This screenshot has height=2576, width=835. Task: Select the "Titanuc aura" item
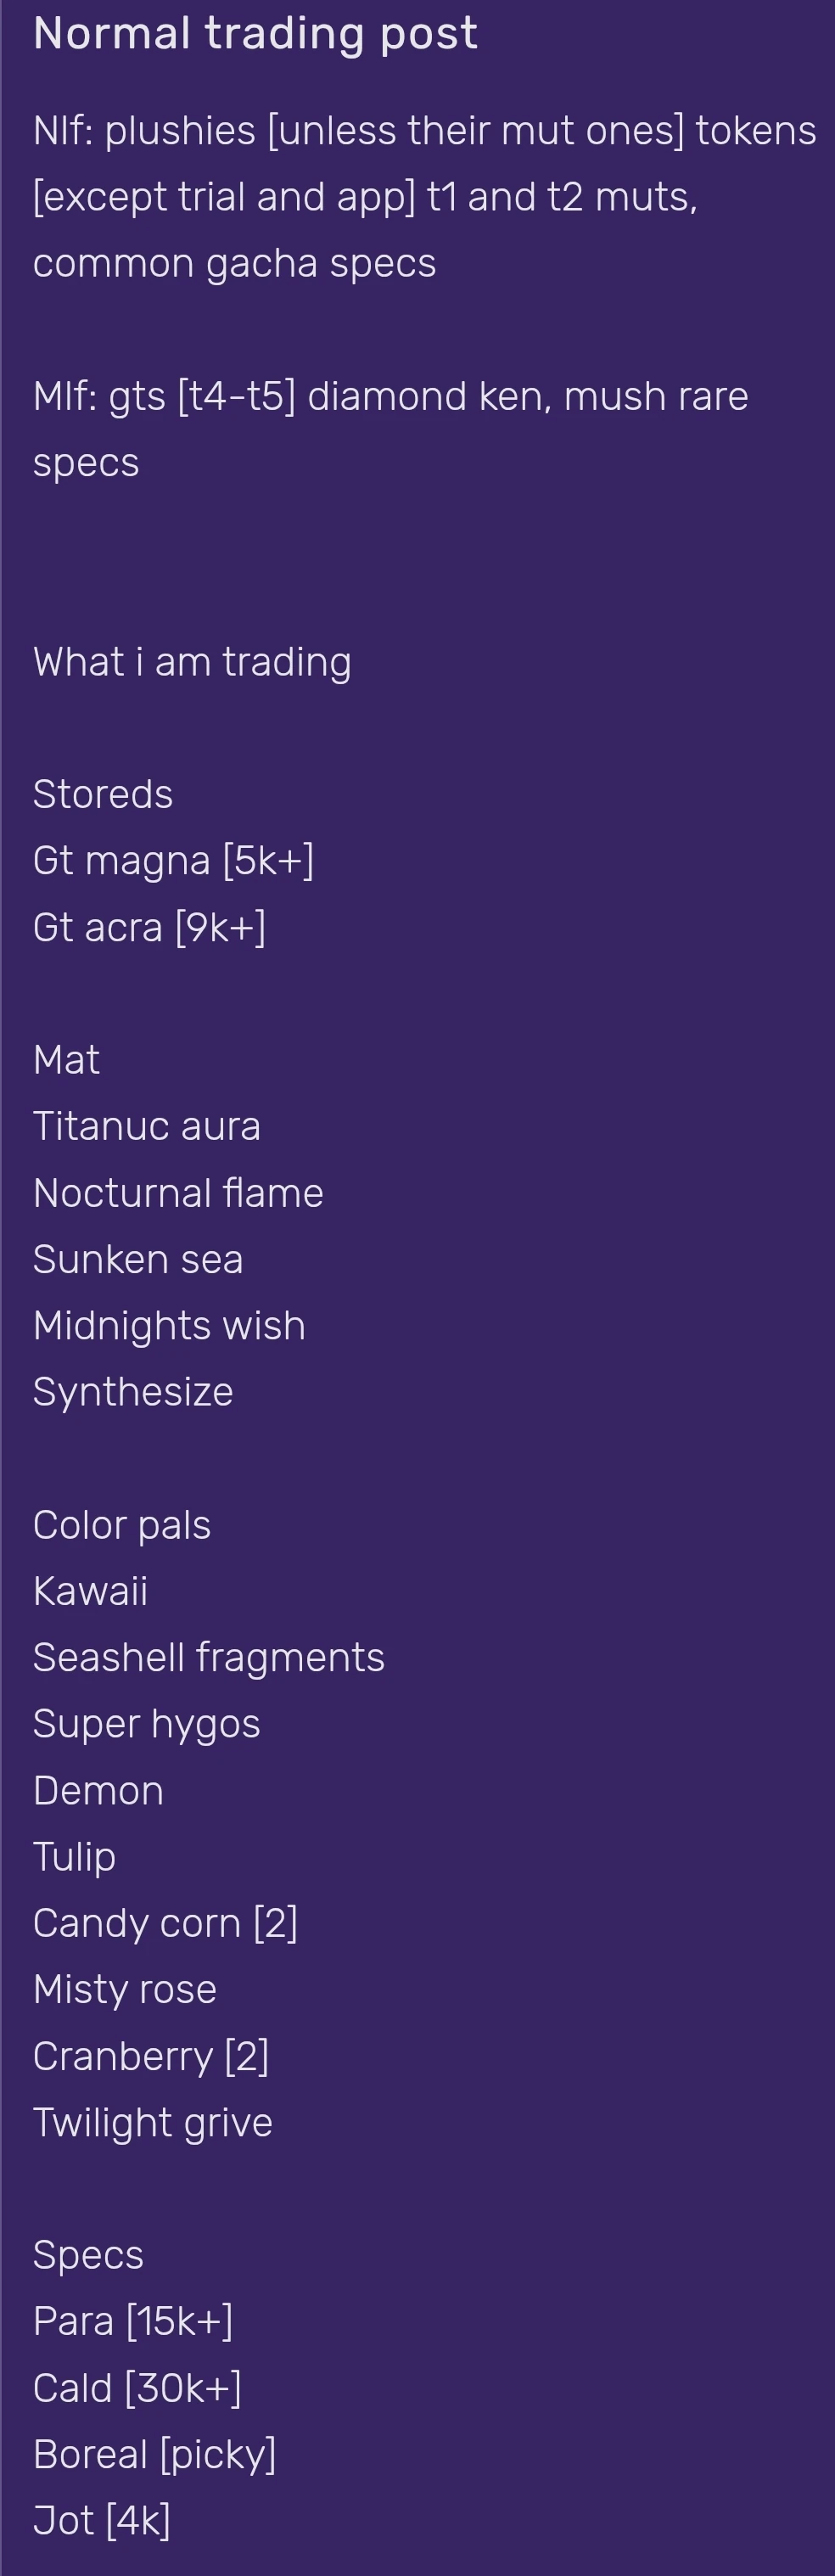click(146, 1126)
